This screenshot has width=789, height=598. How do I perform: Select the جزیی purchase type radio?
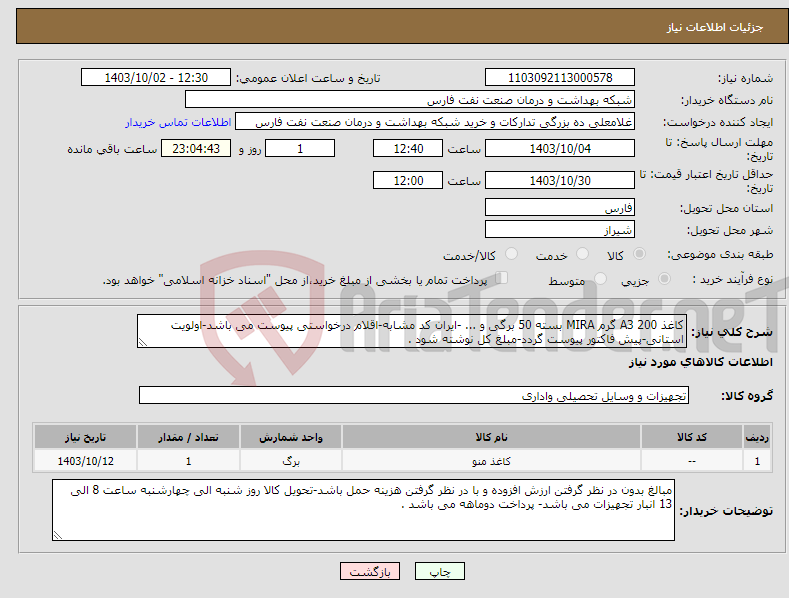coord(664,279)
